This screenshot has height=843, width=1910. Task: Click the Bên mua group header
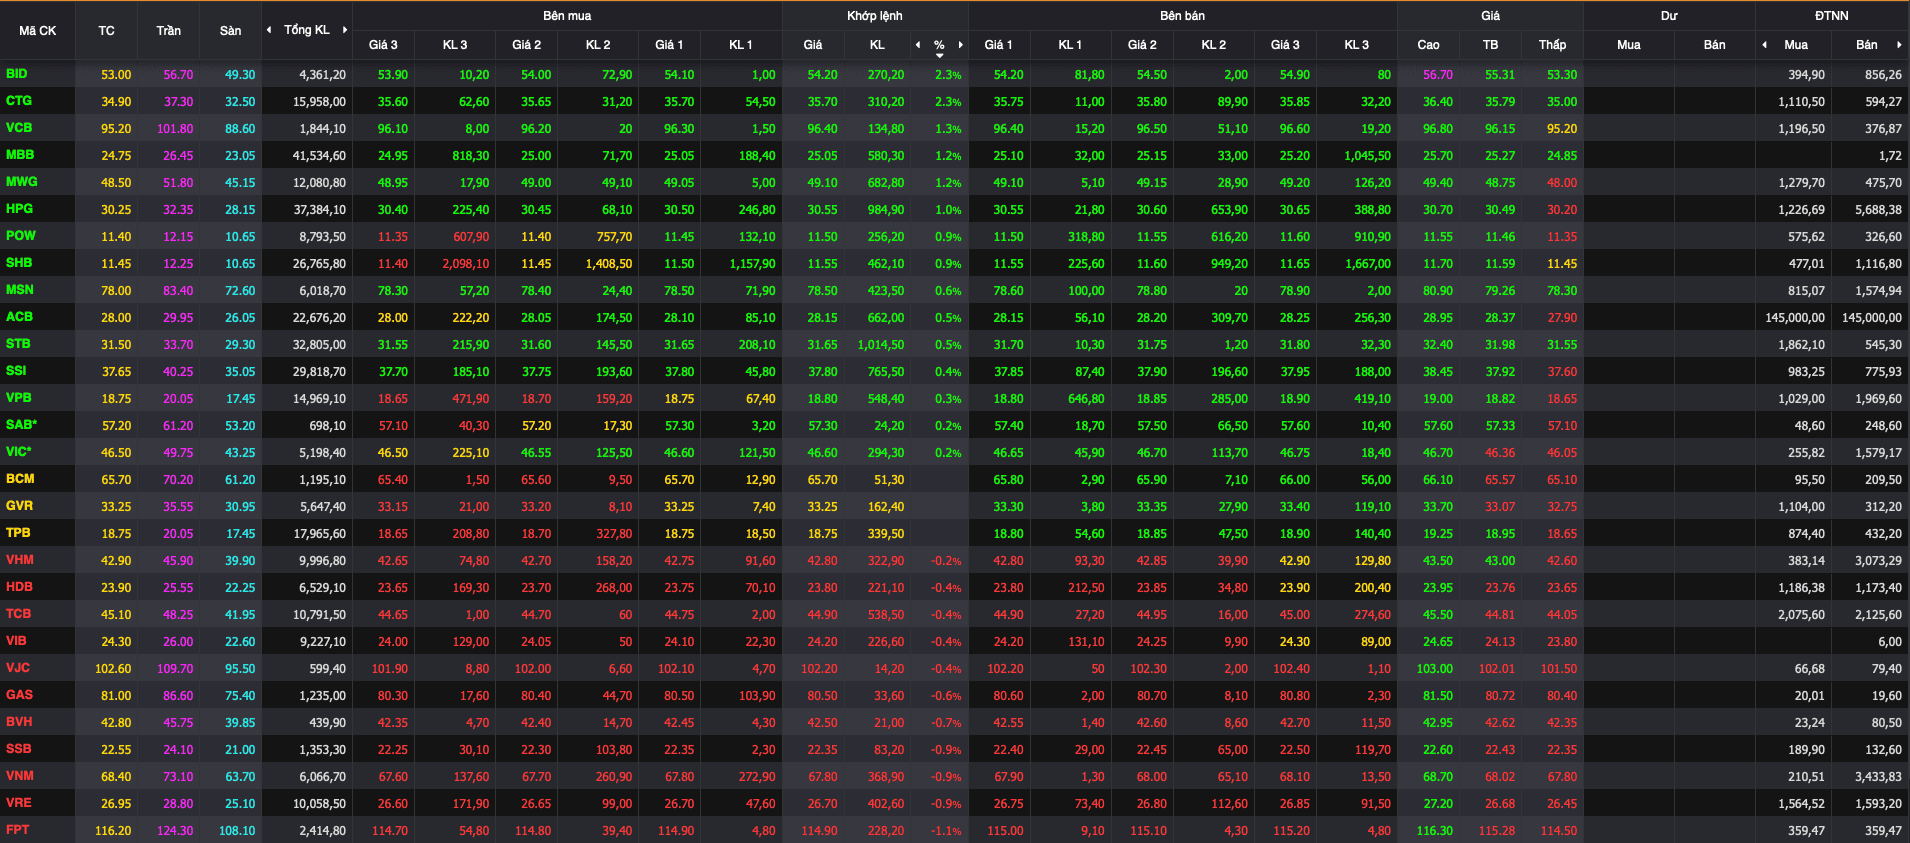pyautogui.click(x=567, y=16)
